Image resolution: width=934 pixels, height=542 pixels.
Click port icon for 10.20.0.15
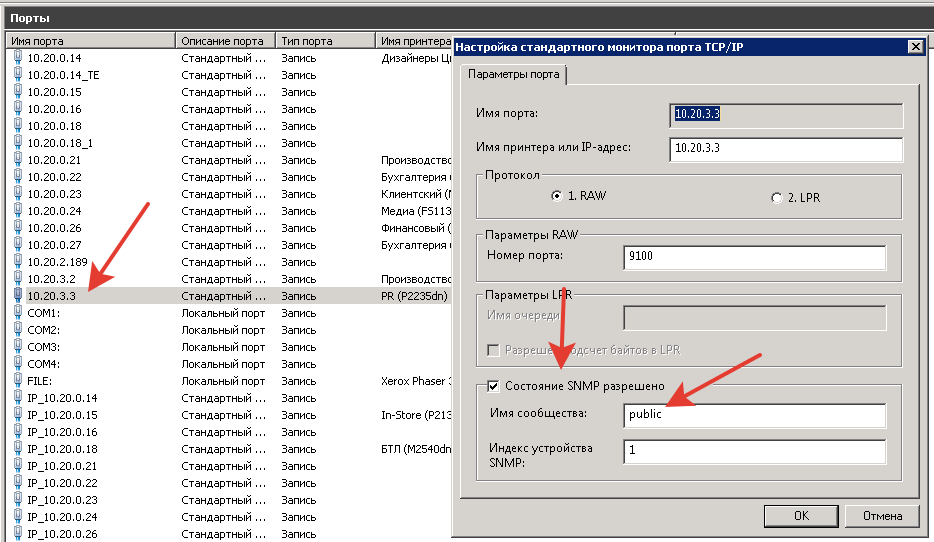pos(18,92)
